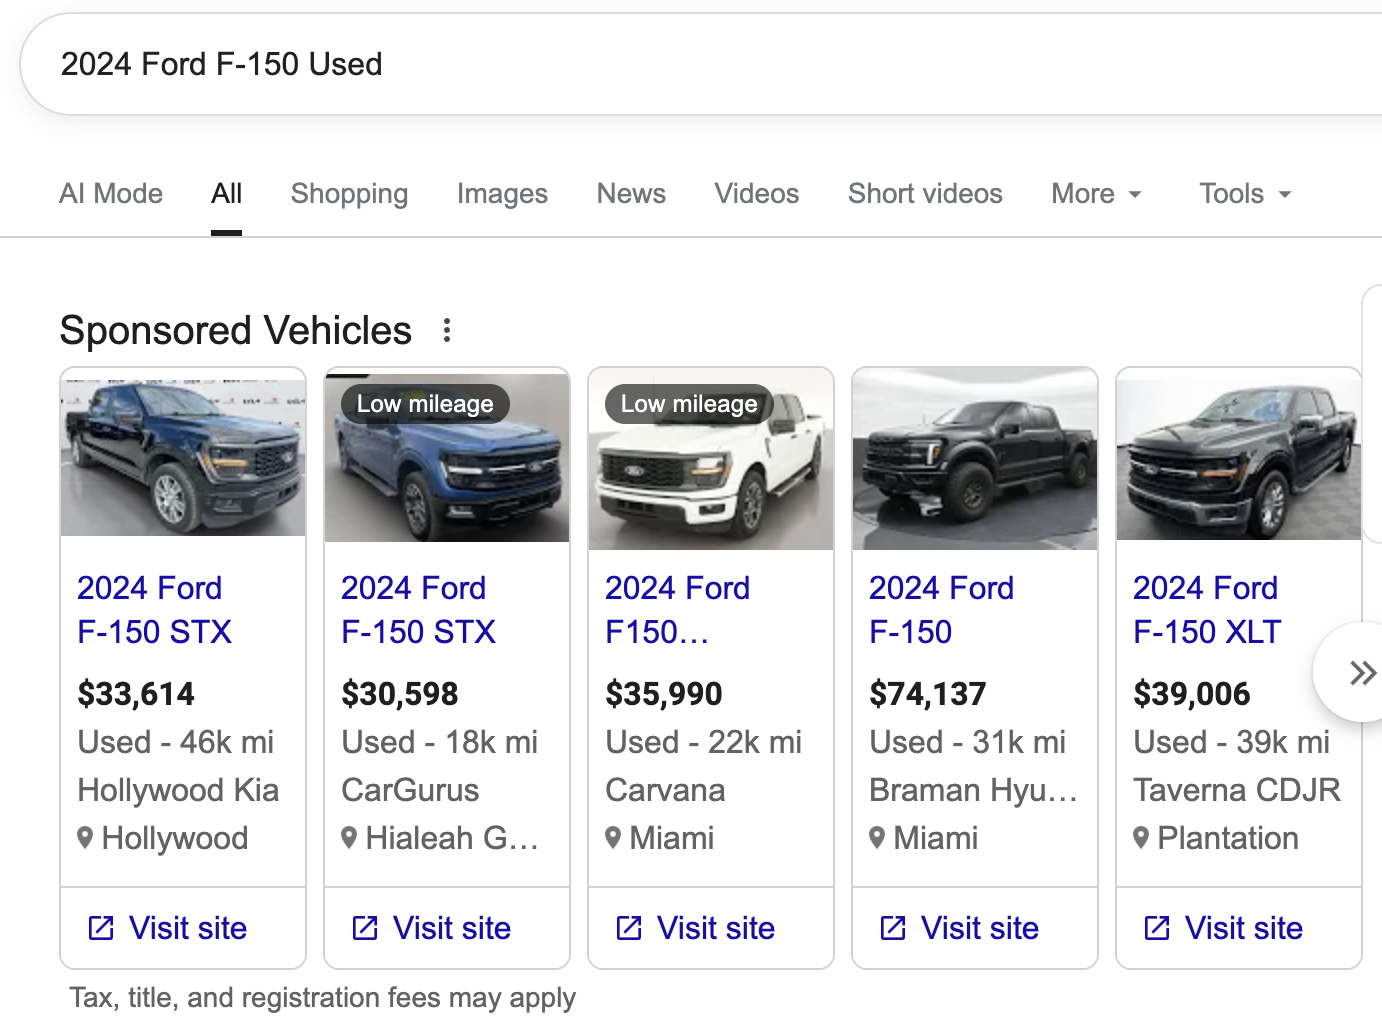Click the Used - 31k mi text

[x=968, y=742]
